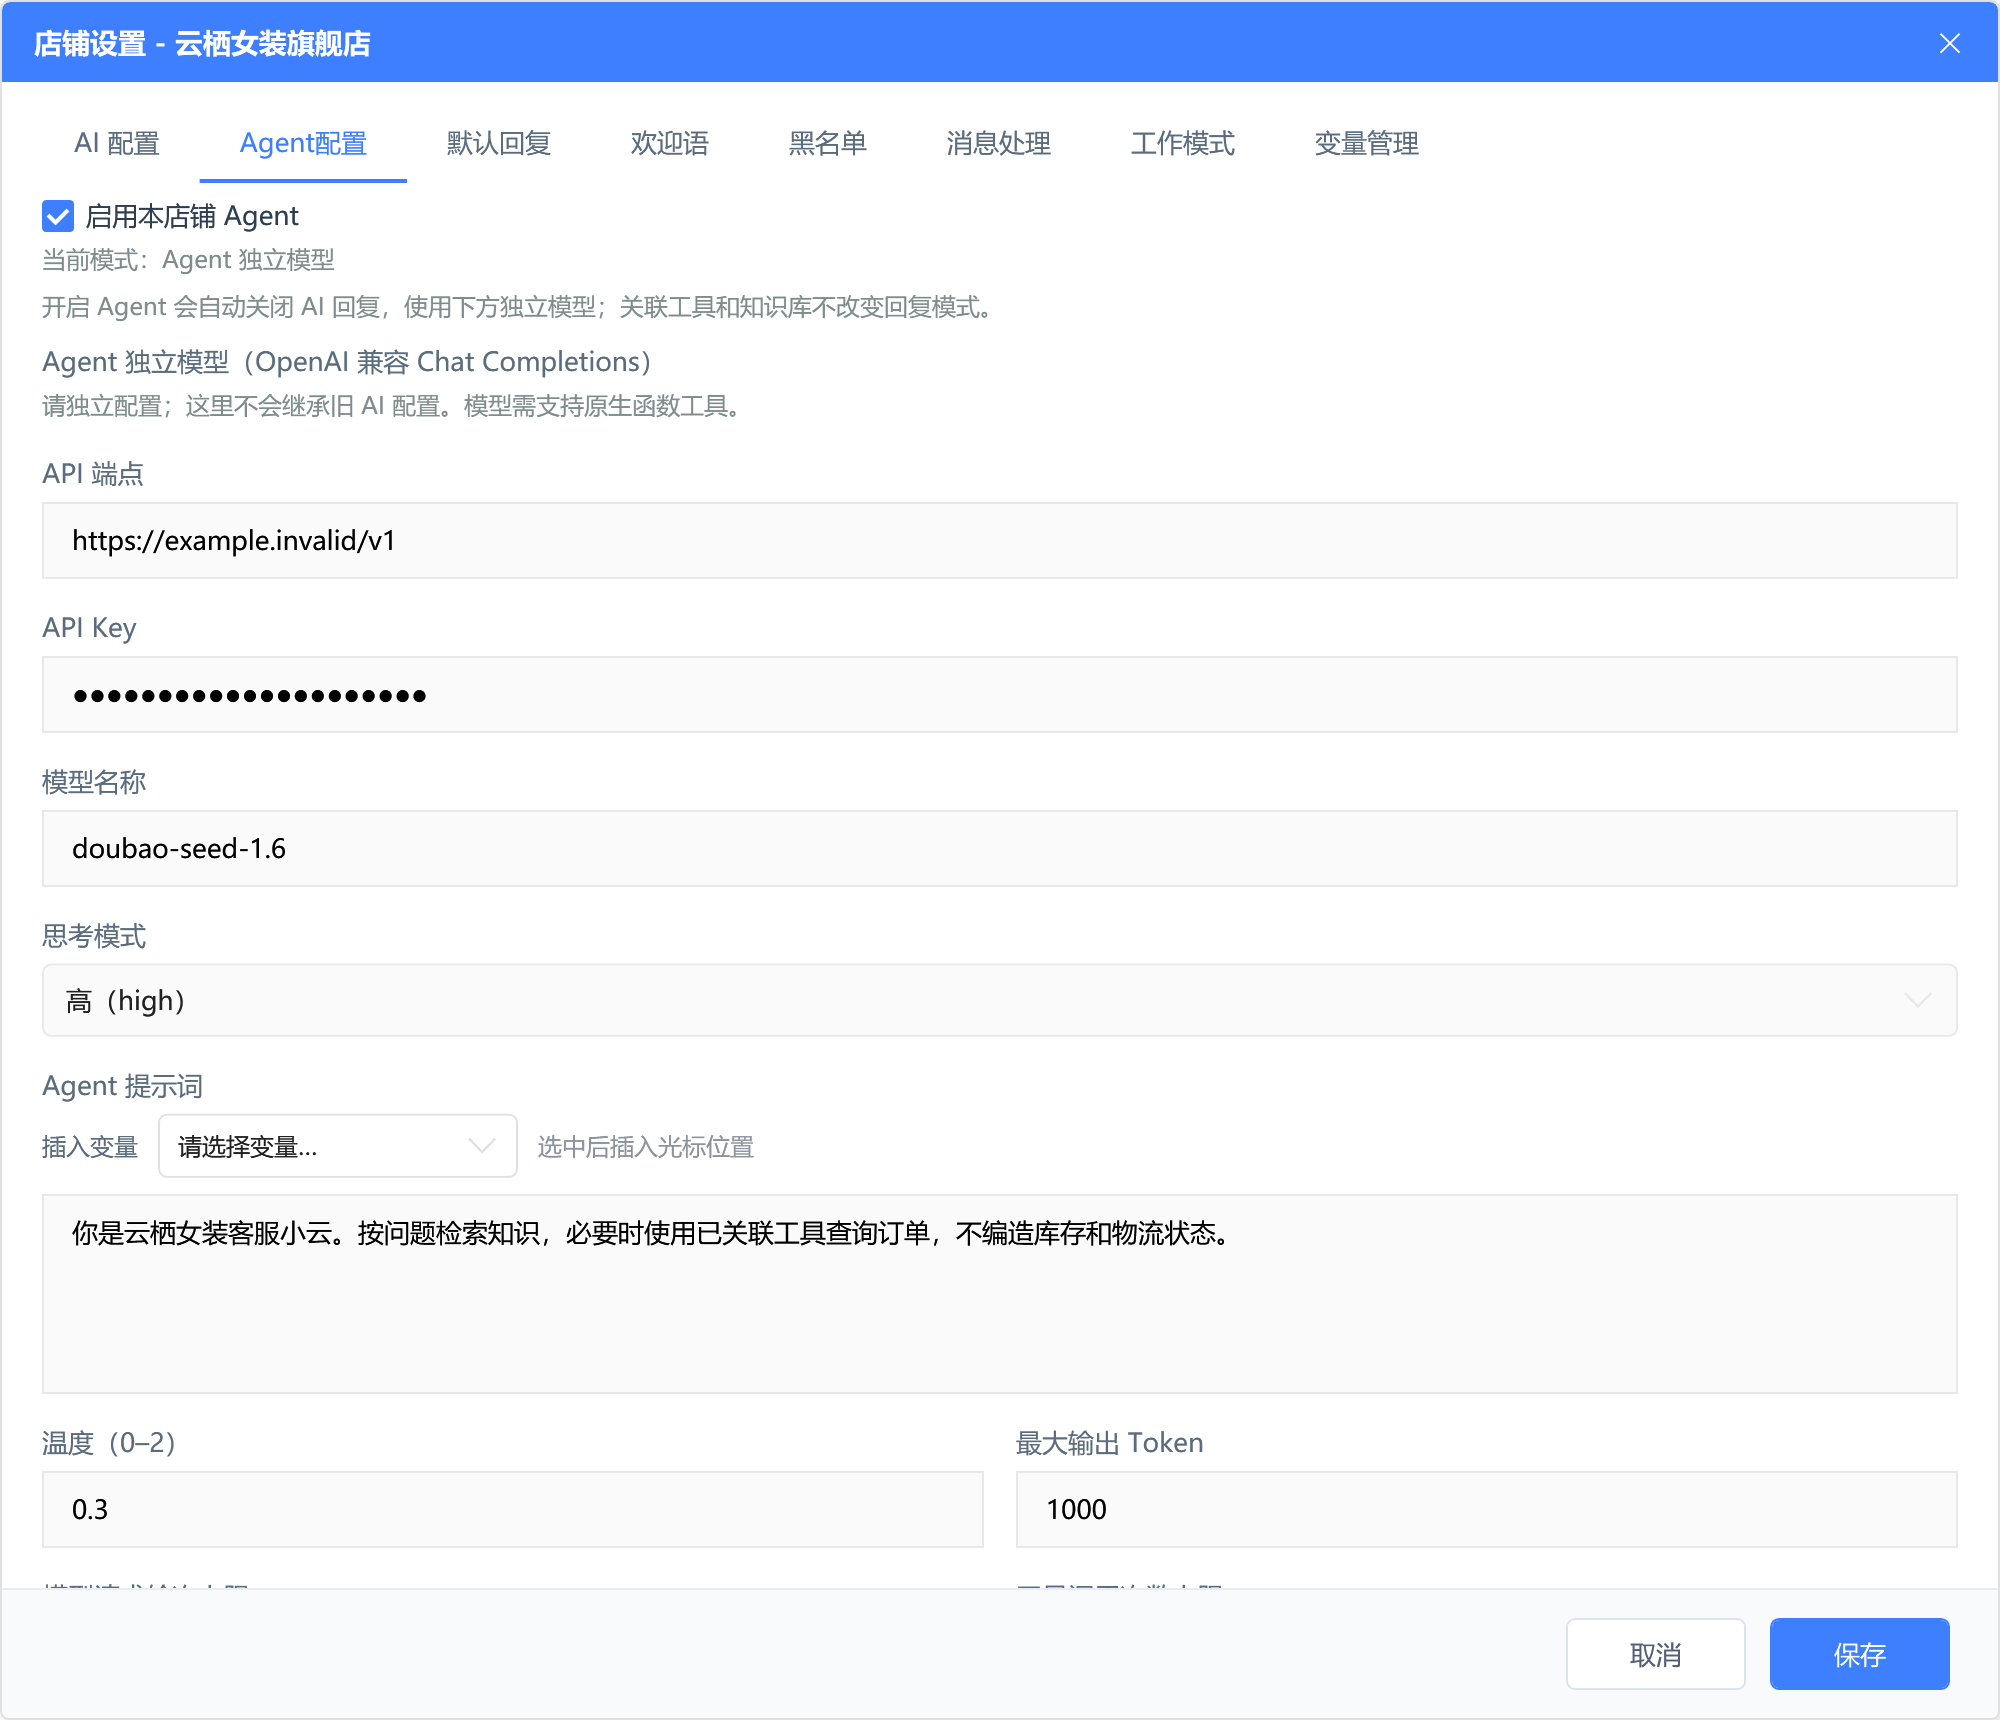Viewport: 2000px width, 1720px height.
Task: Click the chevron arrow of 思考模式 select
Action: pos(1917,1000)
